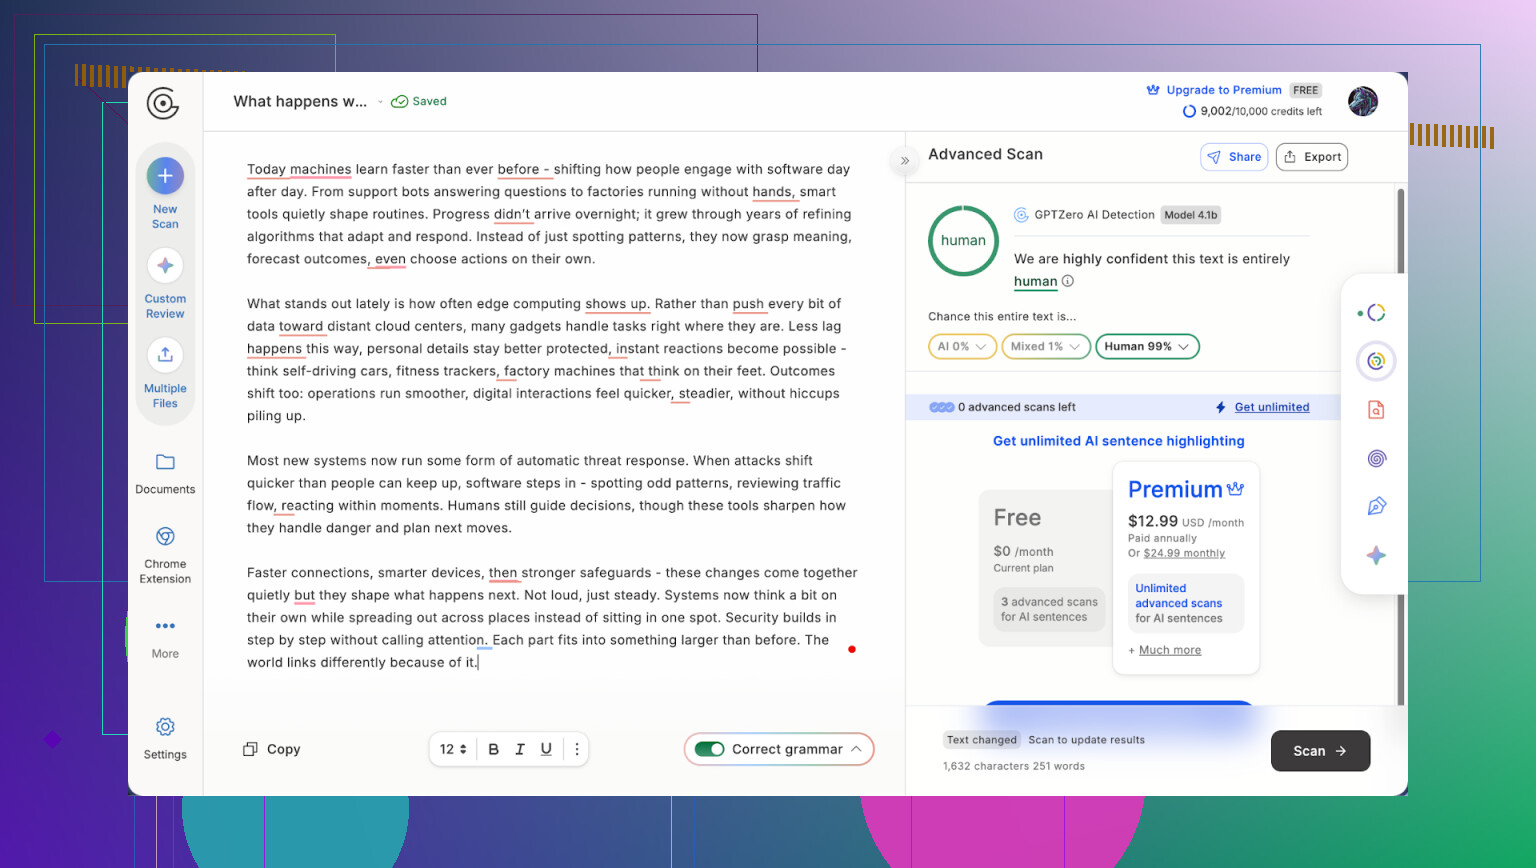Click the Copy text icon
This screenshot has height=868, width=1536.
pos(251,749)
